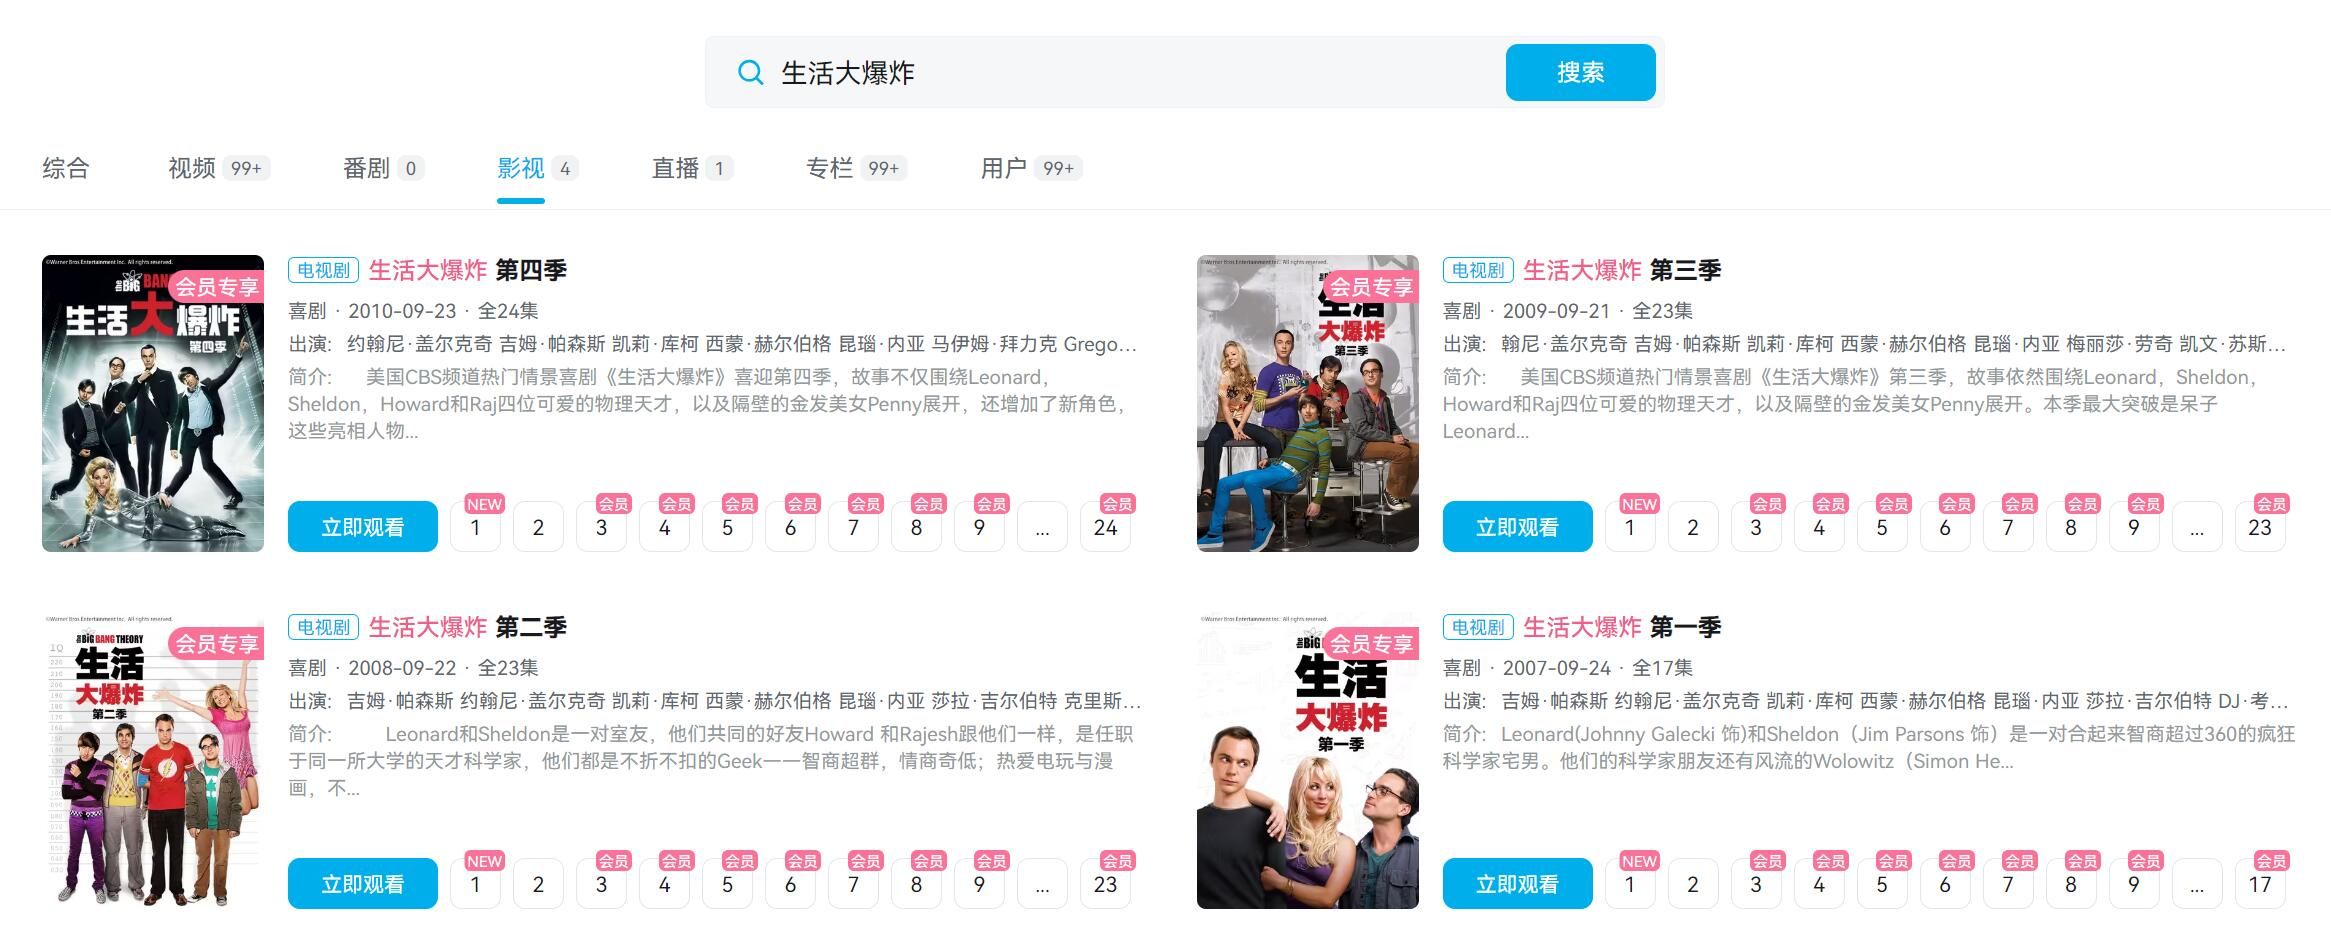2331x946 pixels.
Task: Click the 电视剧 tag of 第二季
Action: click(324, 627)
